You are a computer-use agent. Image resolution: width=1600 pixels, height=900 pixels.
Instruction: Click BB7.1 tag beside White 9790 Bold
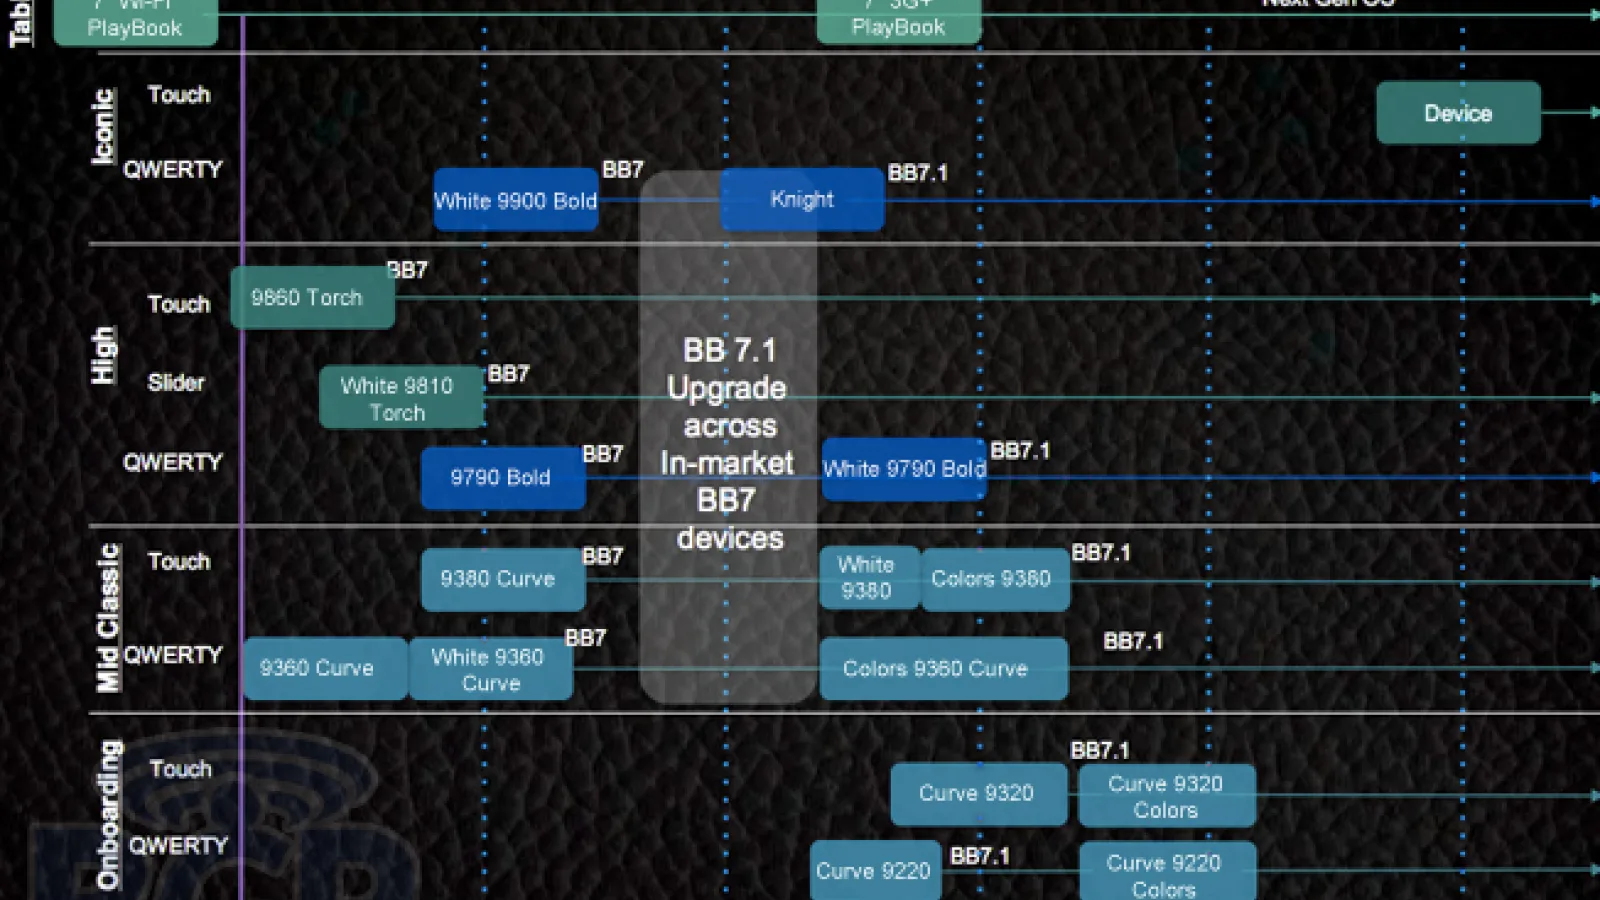pos(1020,451)
